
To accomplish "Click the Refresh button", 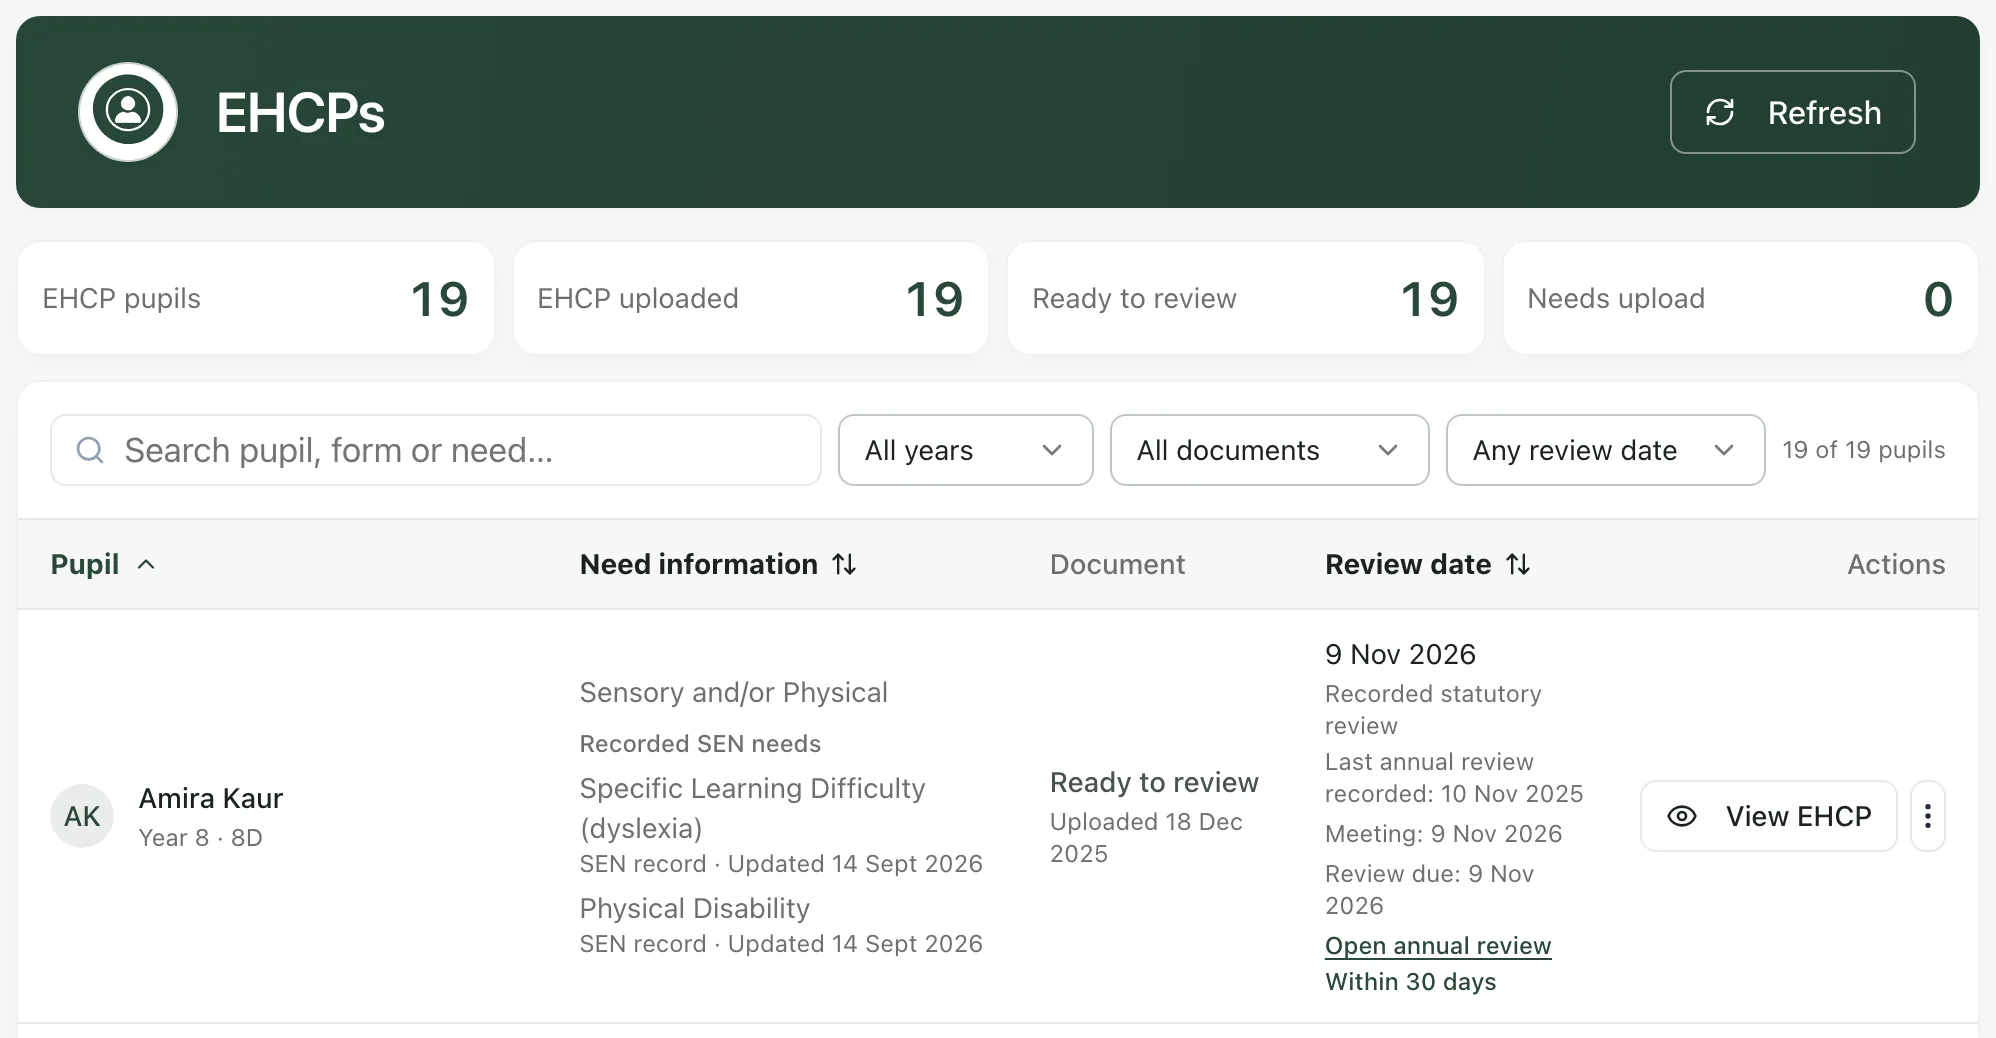I will (1792, 112).
